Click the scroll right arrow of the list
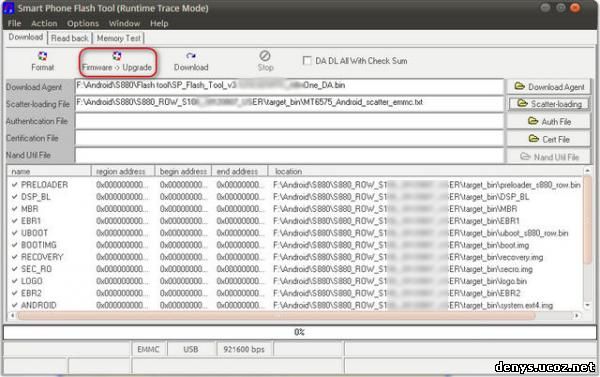The image size is (600, 377). tap(577, 315)
